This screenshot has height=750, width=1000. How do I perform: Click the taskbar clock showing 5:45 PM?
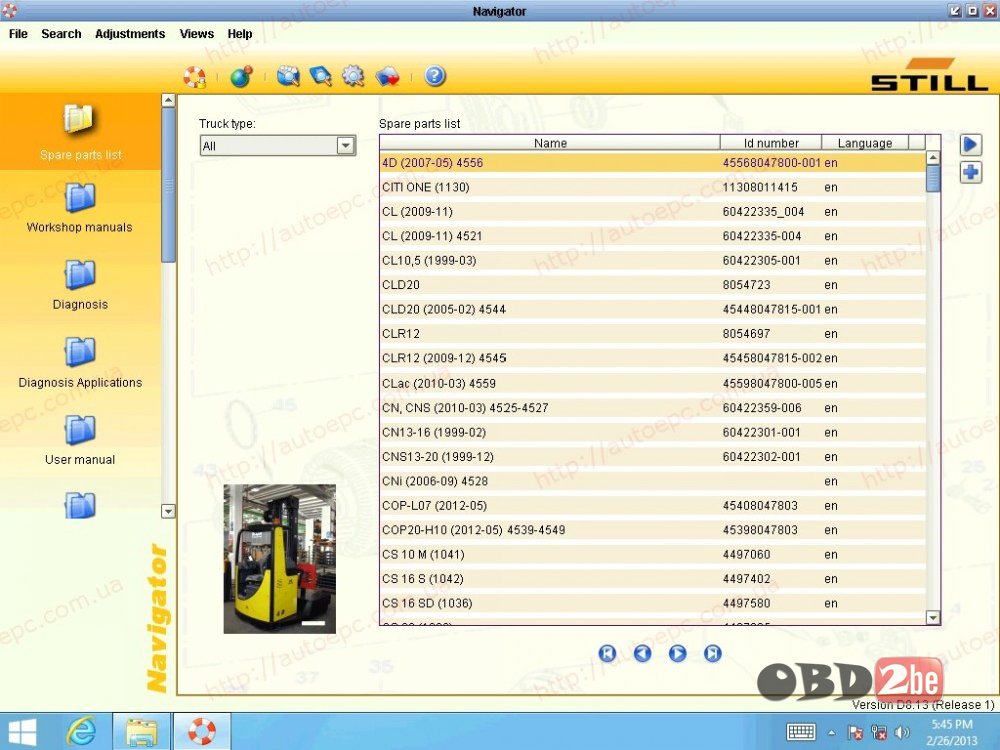point(952,732)
